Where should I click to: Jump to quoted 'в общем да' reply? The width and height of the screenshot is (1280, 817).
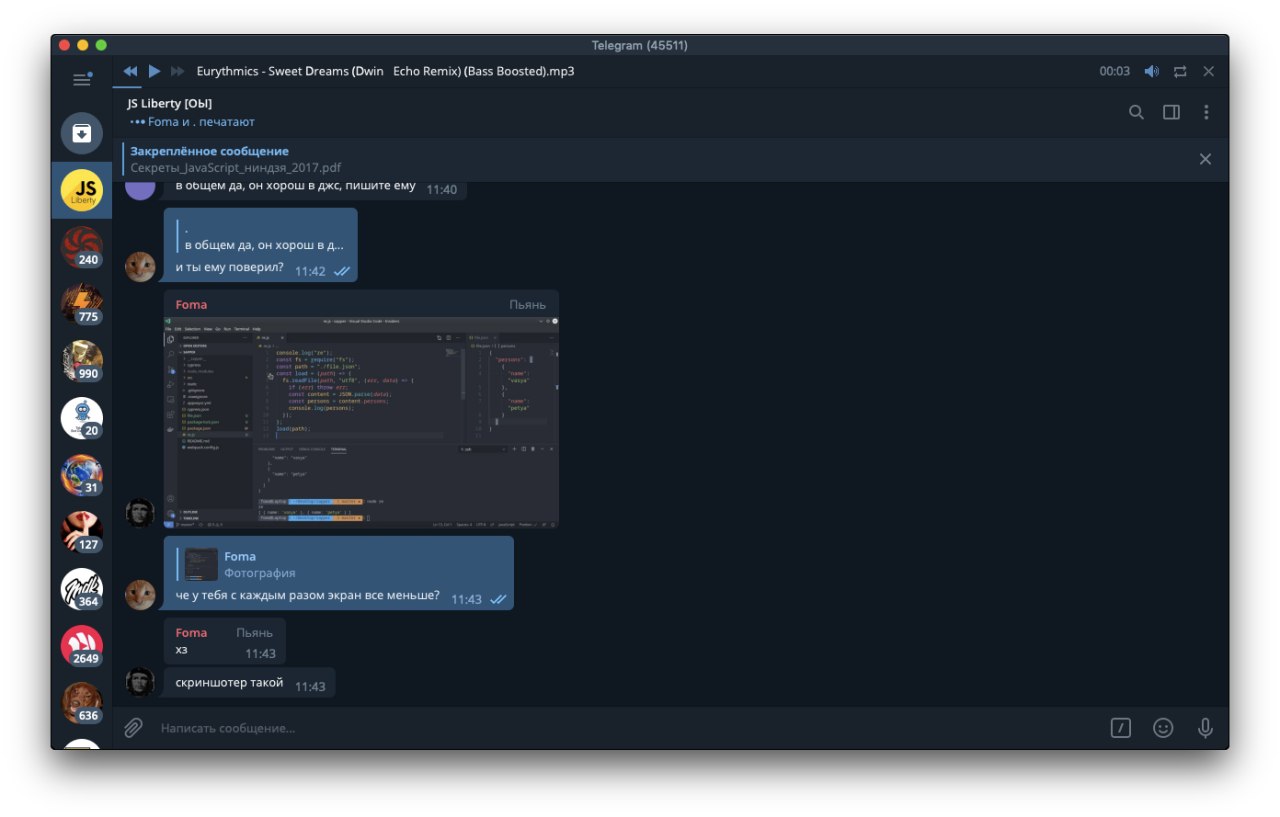coord(261,236)
